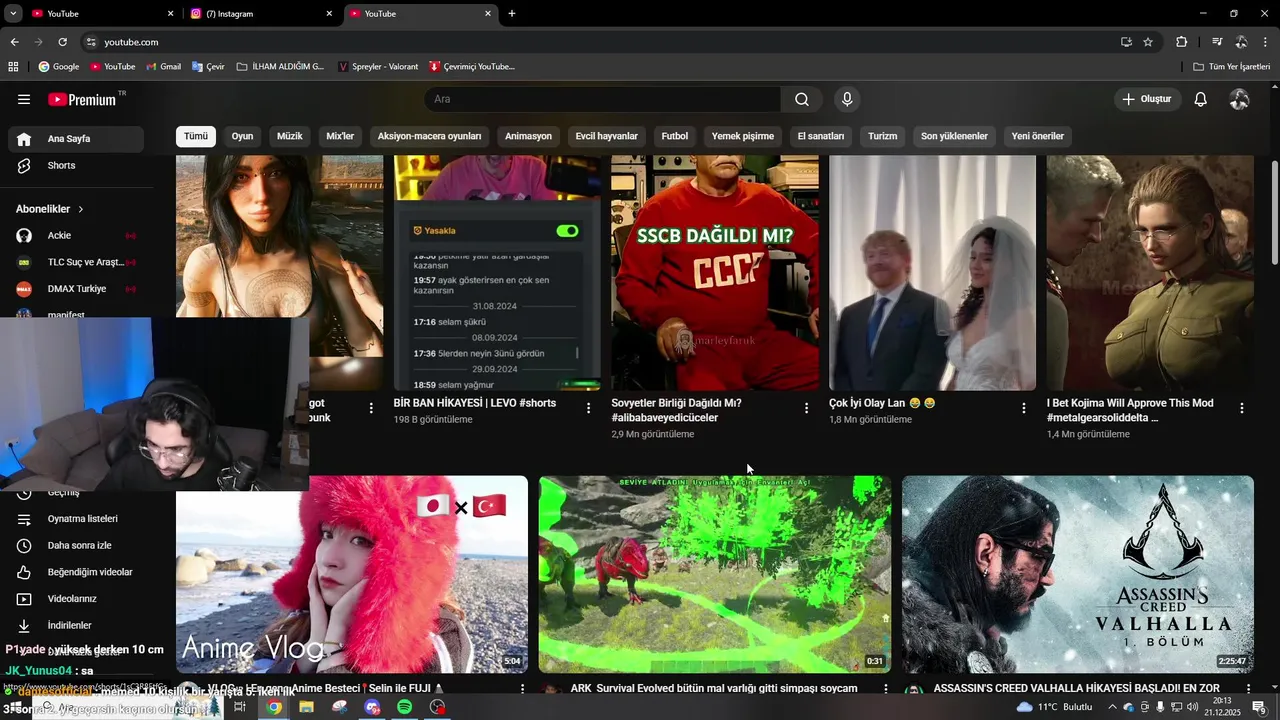The height and width of the screenshot is (720, 1280).
Task: Select the Evcil hayvanlar chip
Action: [606, 136]
